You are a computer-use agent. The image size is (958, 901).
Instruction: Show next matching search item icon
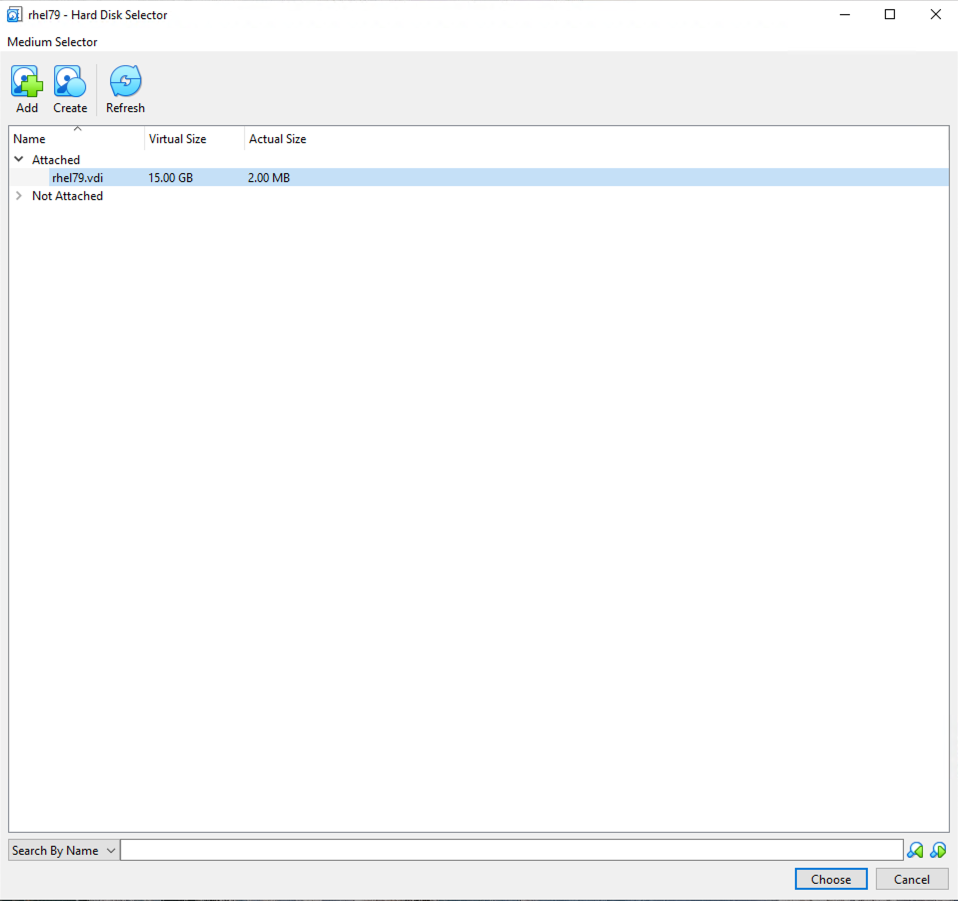(938, 850)
